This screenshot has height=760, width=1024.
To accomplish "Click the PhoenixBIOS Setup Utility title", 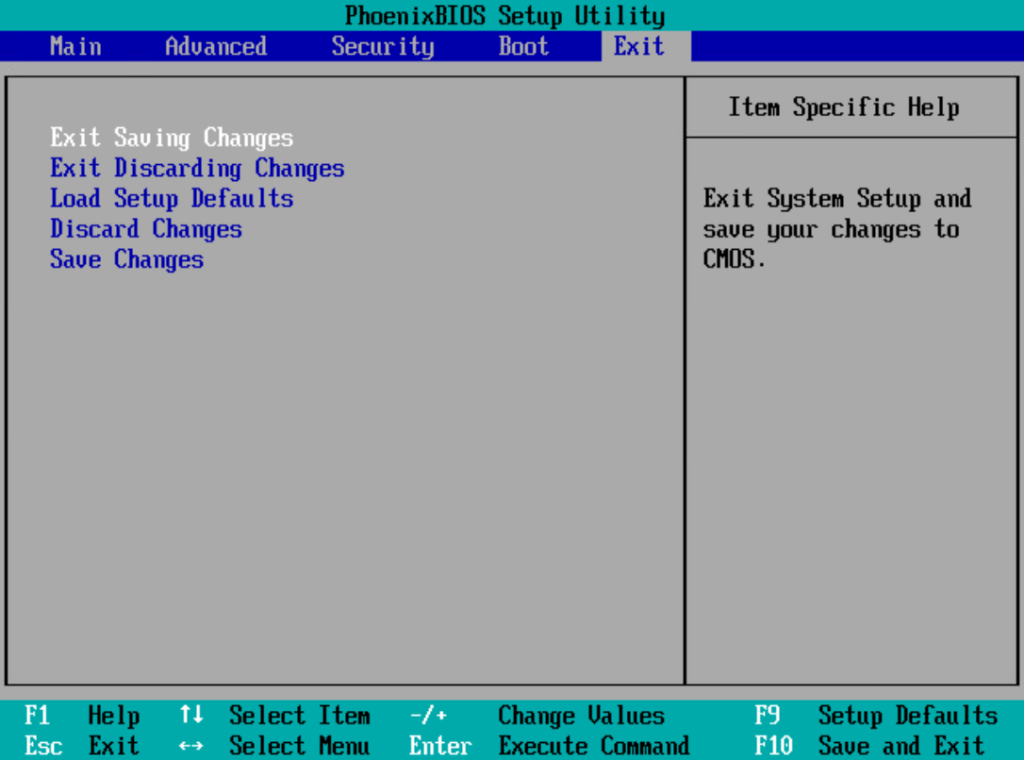I will click(505, 16).
